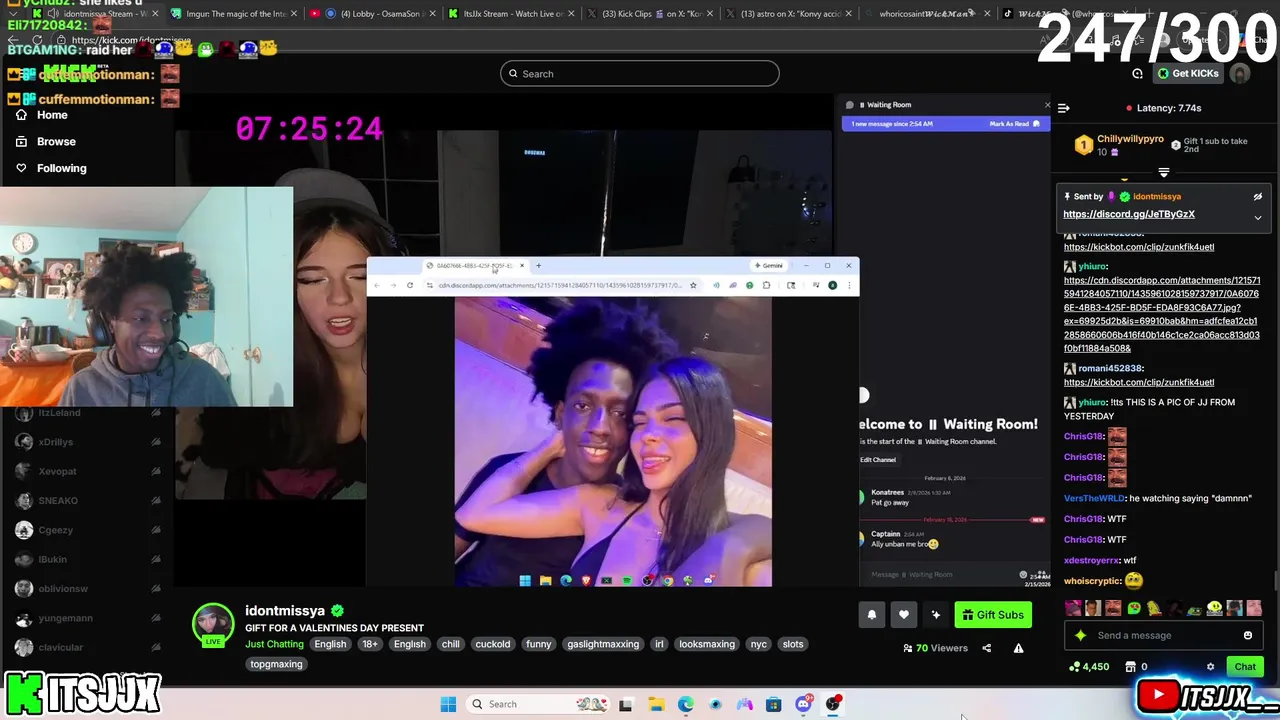Image resolution: width=1280 pixels, height=720 pixels.
Task: Open the user profile avatar in the Kick header
Action: tap(1240, 74)
